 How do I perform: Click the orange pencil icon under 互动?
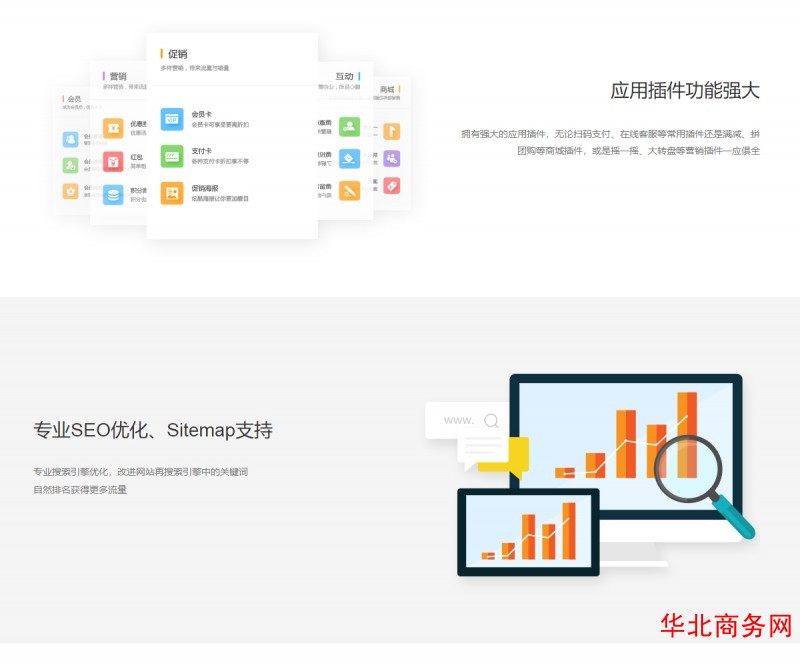349,190
